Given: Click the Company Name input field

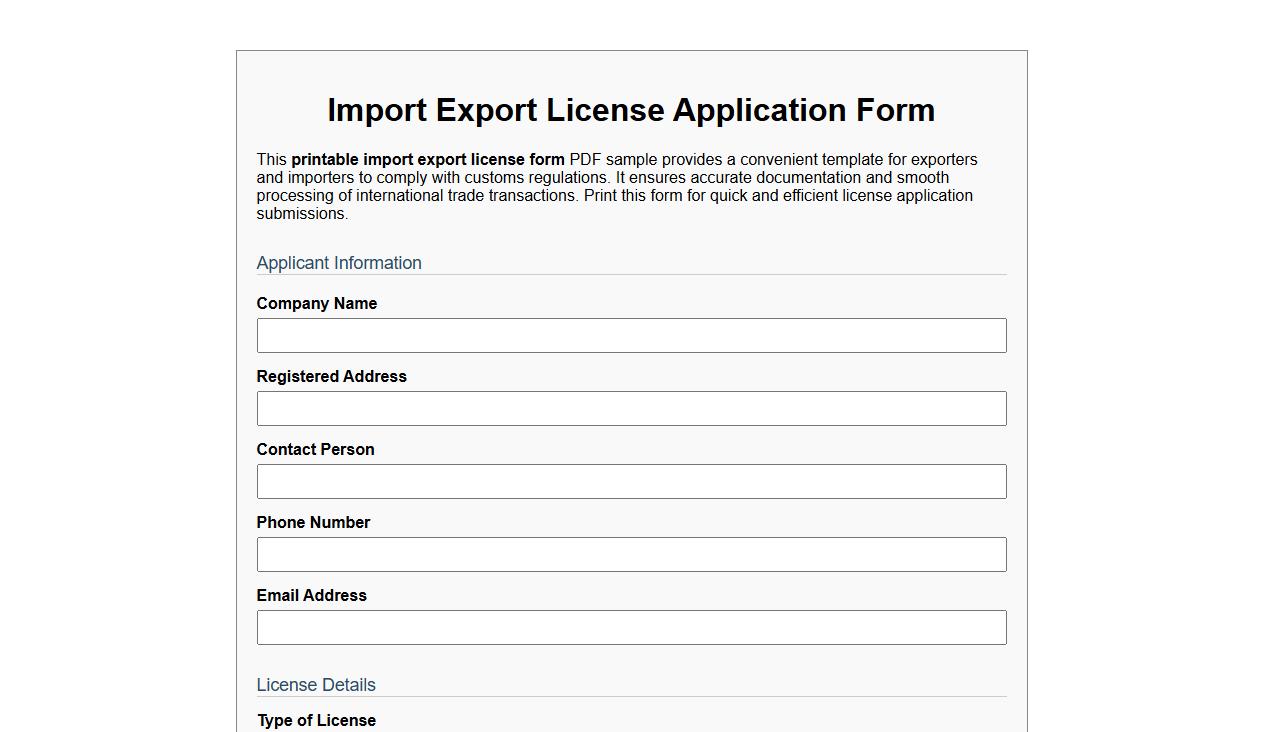Looking at the screenshot, I should point(631,335).
